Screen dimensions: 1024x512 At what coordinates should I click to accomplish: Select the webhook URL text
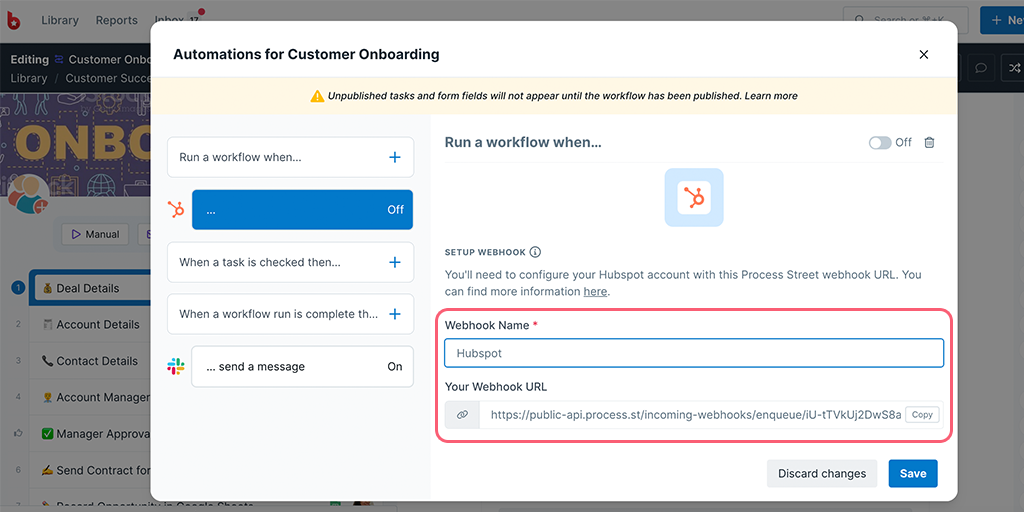pos(696,415)
